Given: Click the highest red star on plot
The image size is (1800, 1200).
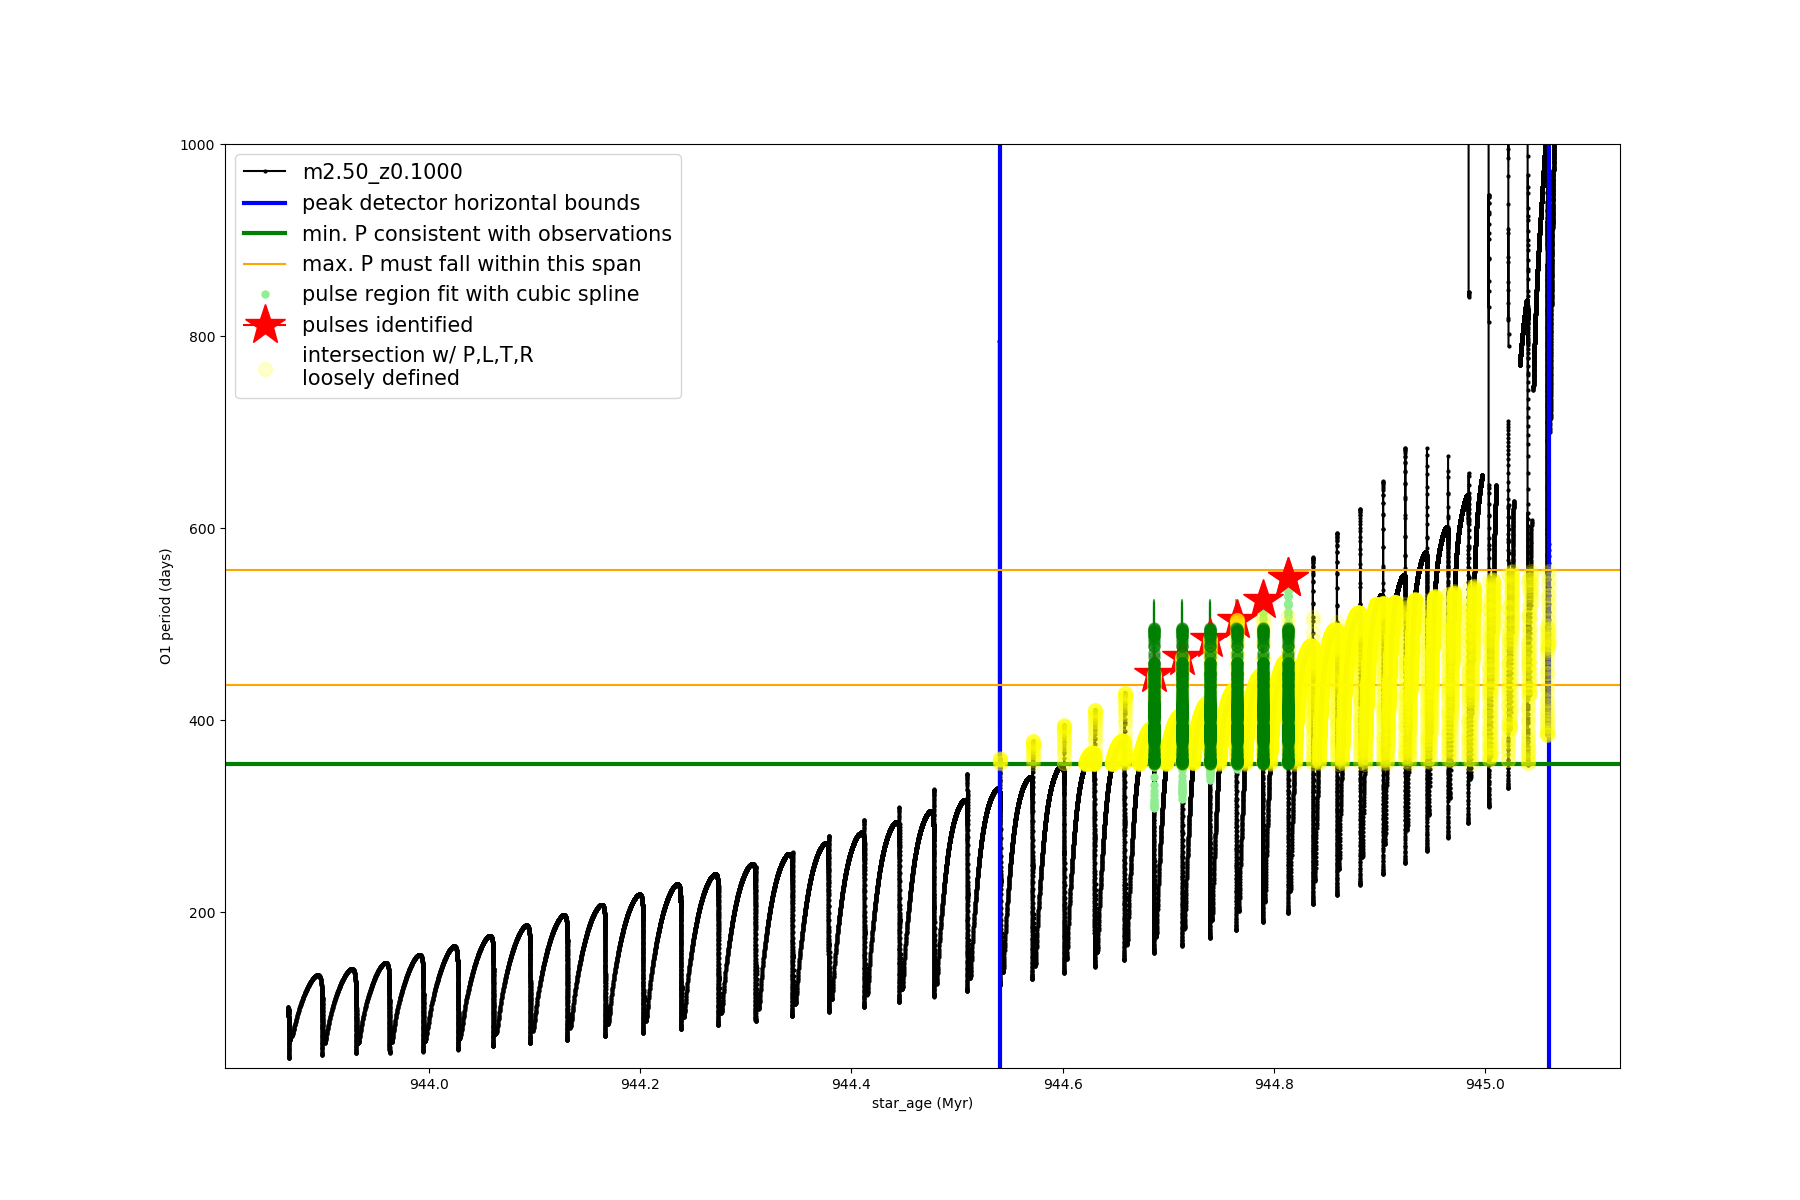Looking at the screenshot, I should pyautogui.click(x=1288, y=578).
